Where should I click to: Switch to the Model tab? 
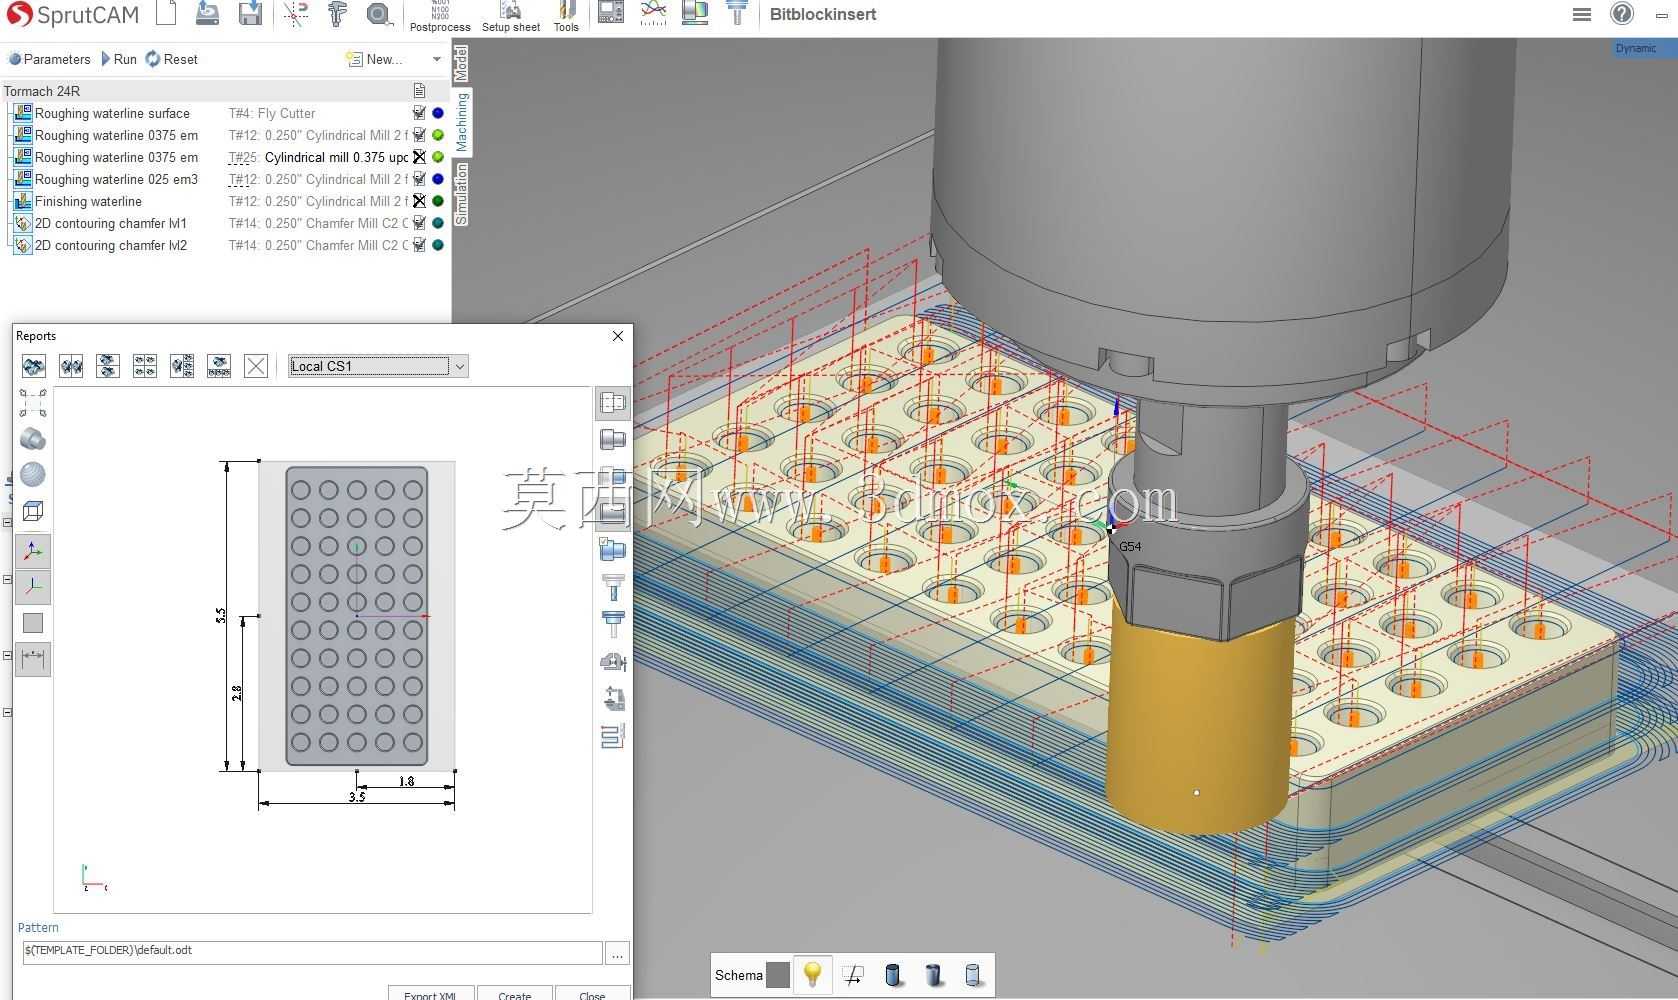coord(461,63)
